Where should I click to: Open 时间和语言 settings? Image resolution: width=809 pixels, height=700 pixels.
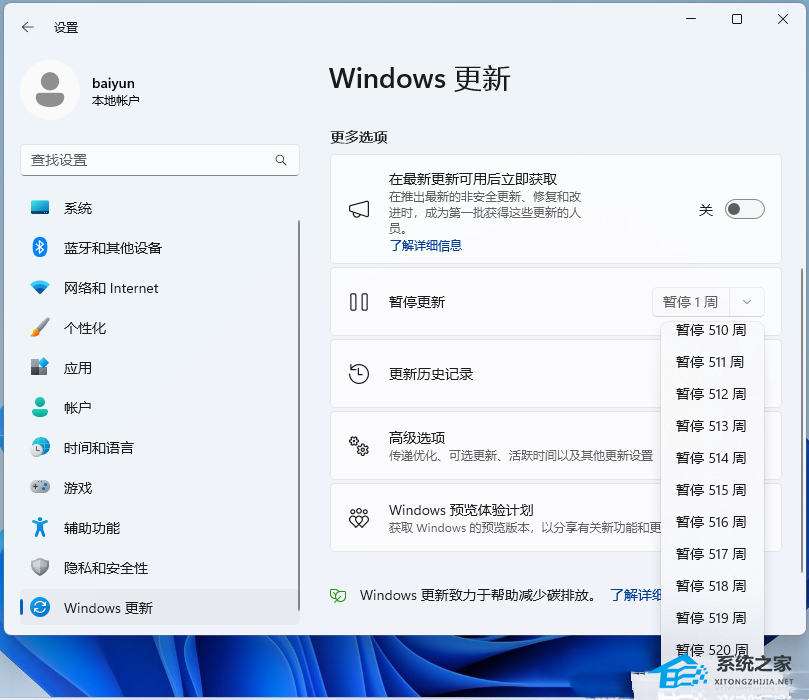point(95,448)
